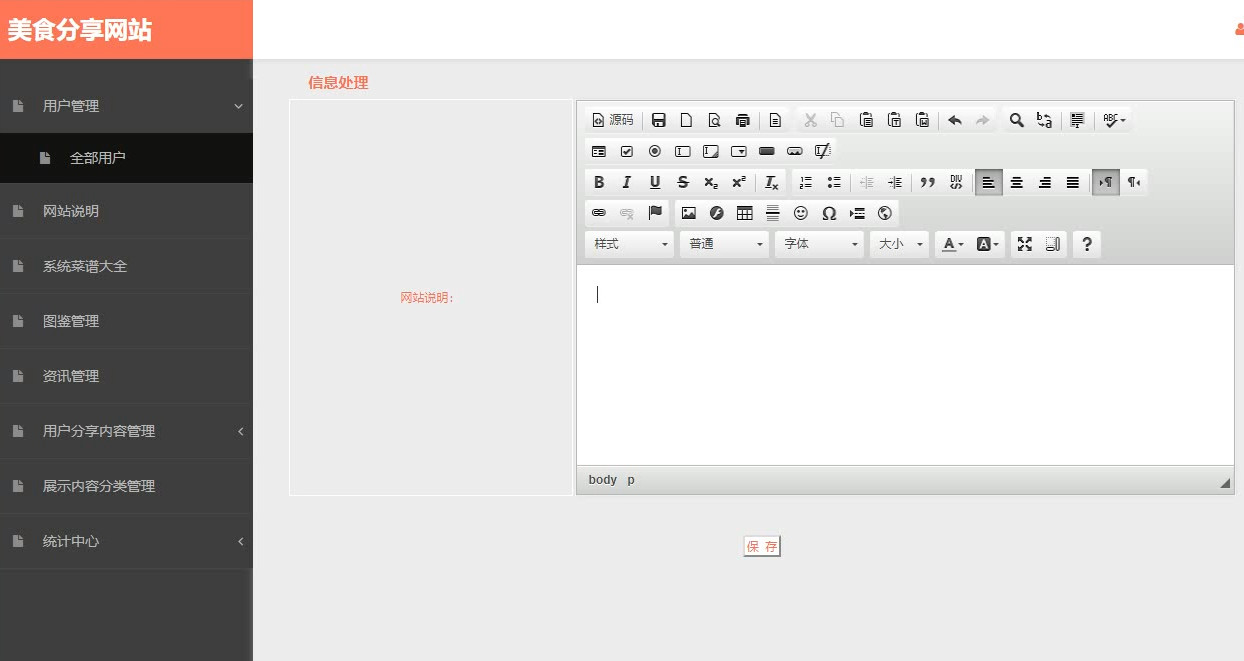
Task: Increase indent in the editor
Action: click(x=895, y=182)
